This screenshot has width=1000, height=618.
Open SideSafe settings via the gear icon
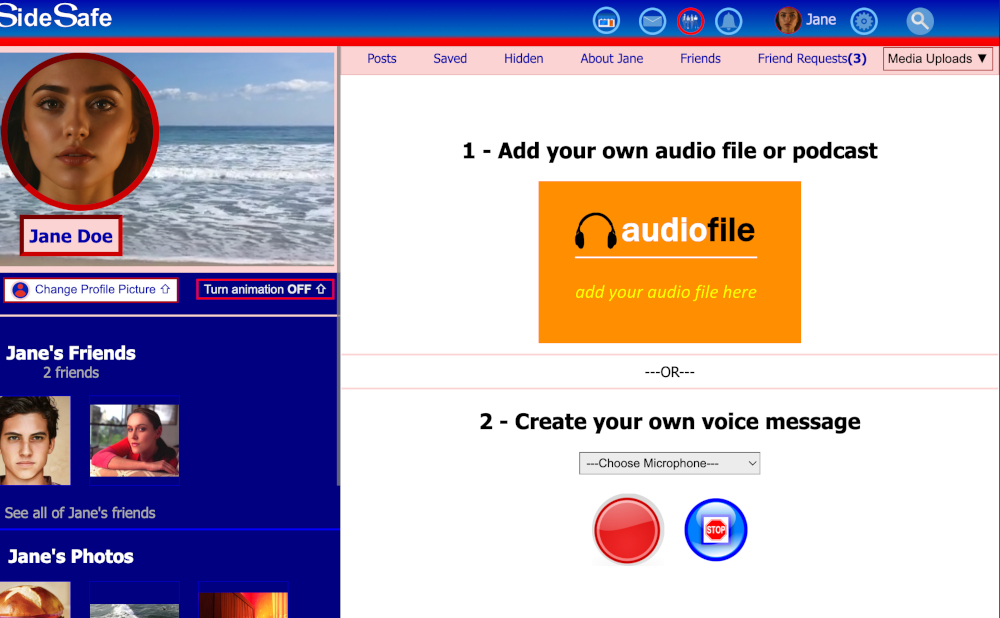tap(863, 20)
